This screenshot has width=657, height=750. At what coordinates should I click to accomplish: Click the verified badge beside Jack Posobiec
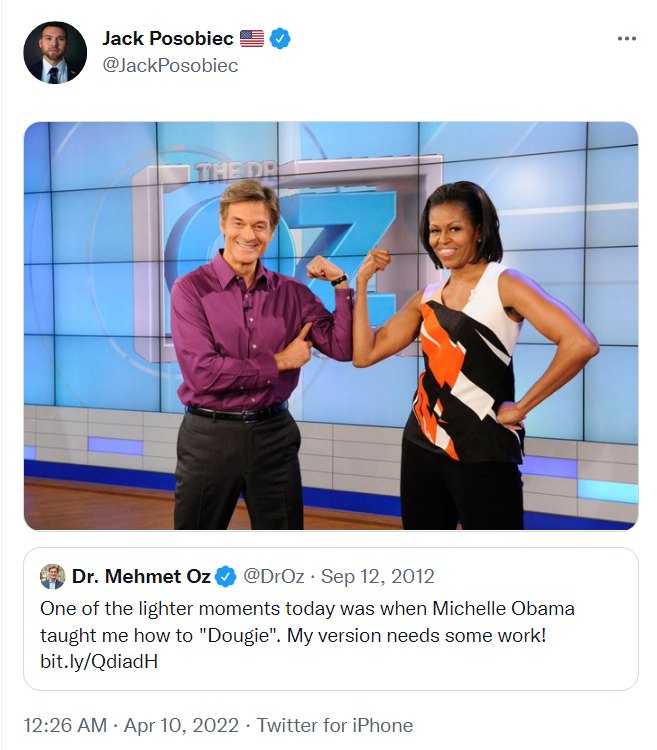pos(280,38)
